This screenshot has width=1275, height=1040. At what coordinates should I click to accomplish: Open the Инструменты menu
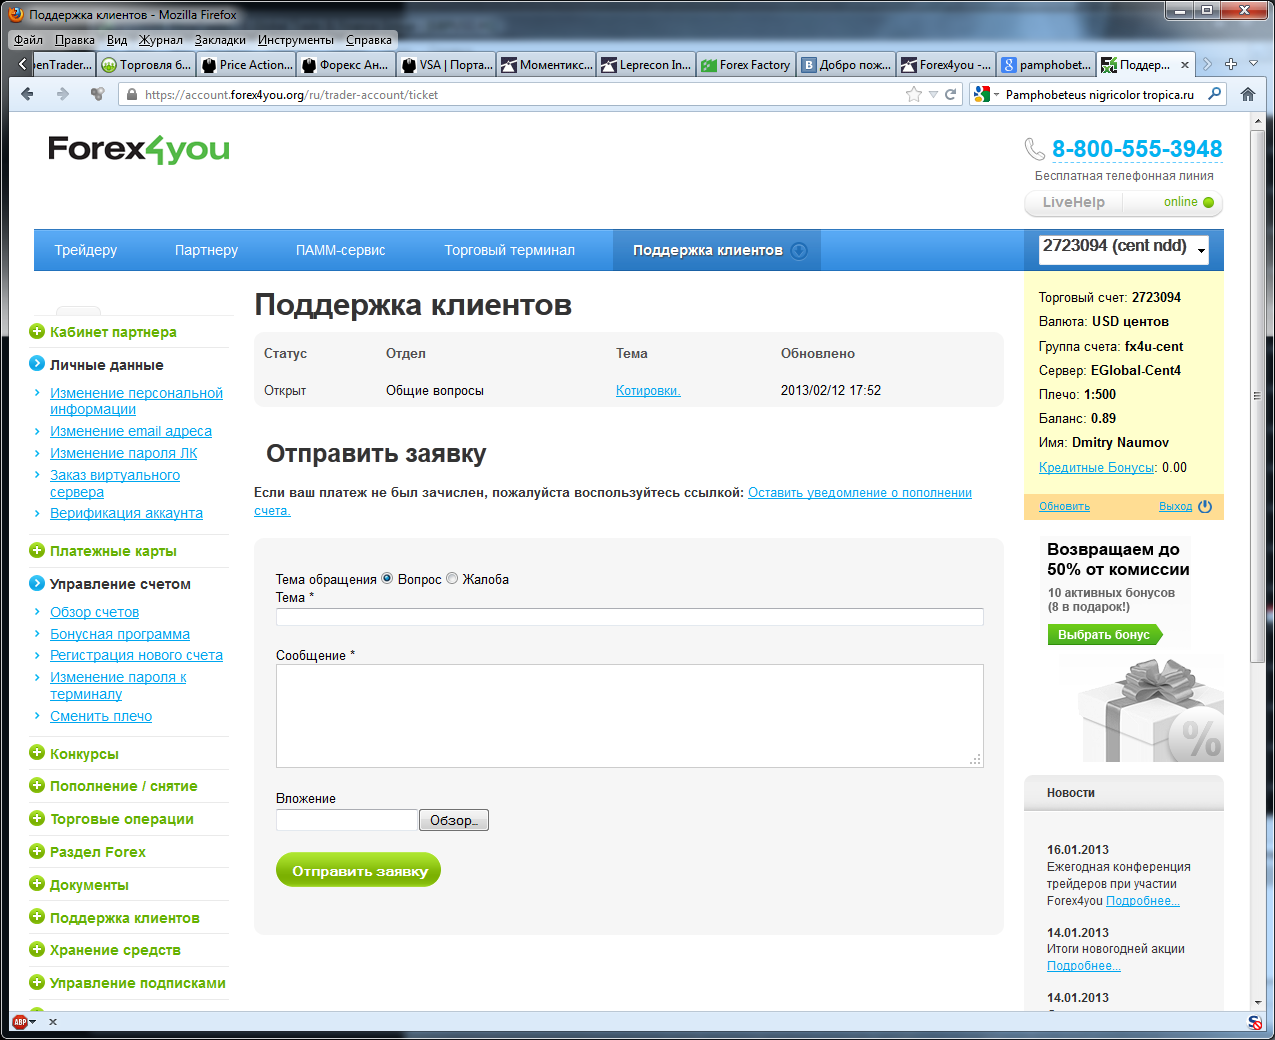pos(296,40)
